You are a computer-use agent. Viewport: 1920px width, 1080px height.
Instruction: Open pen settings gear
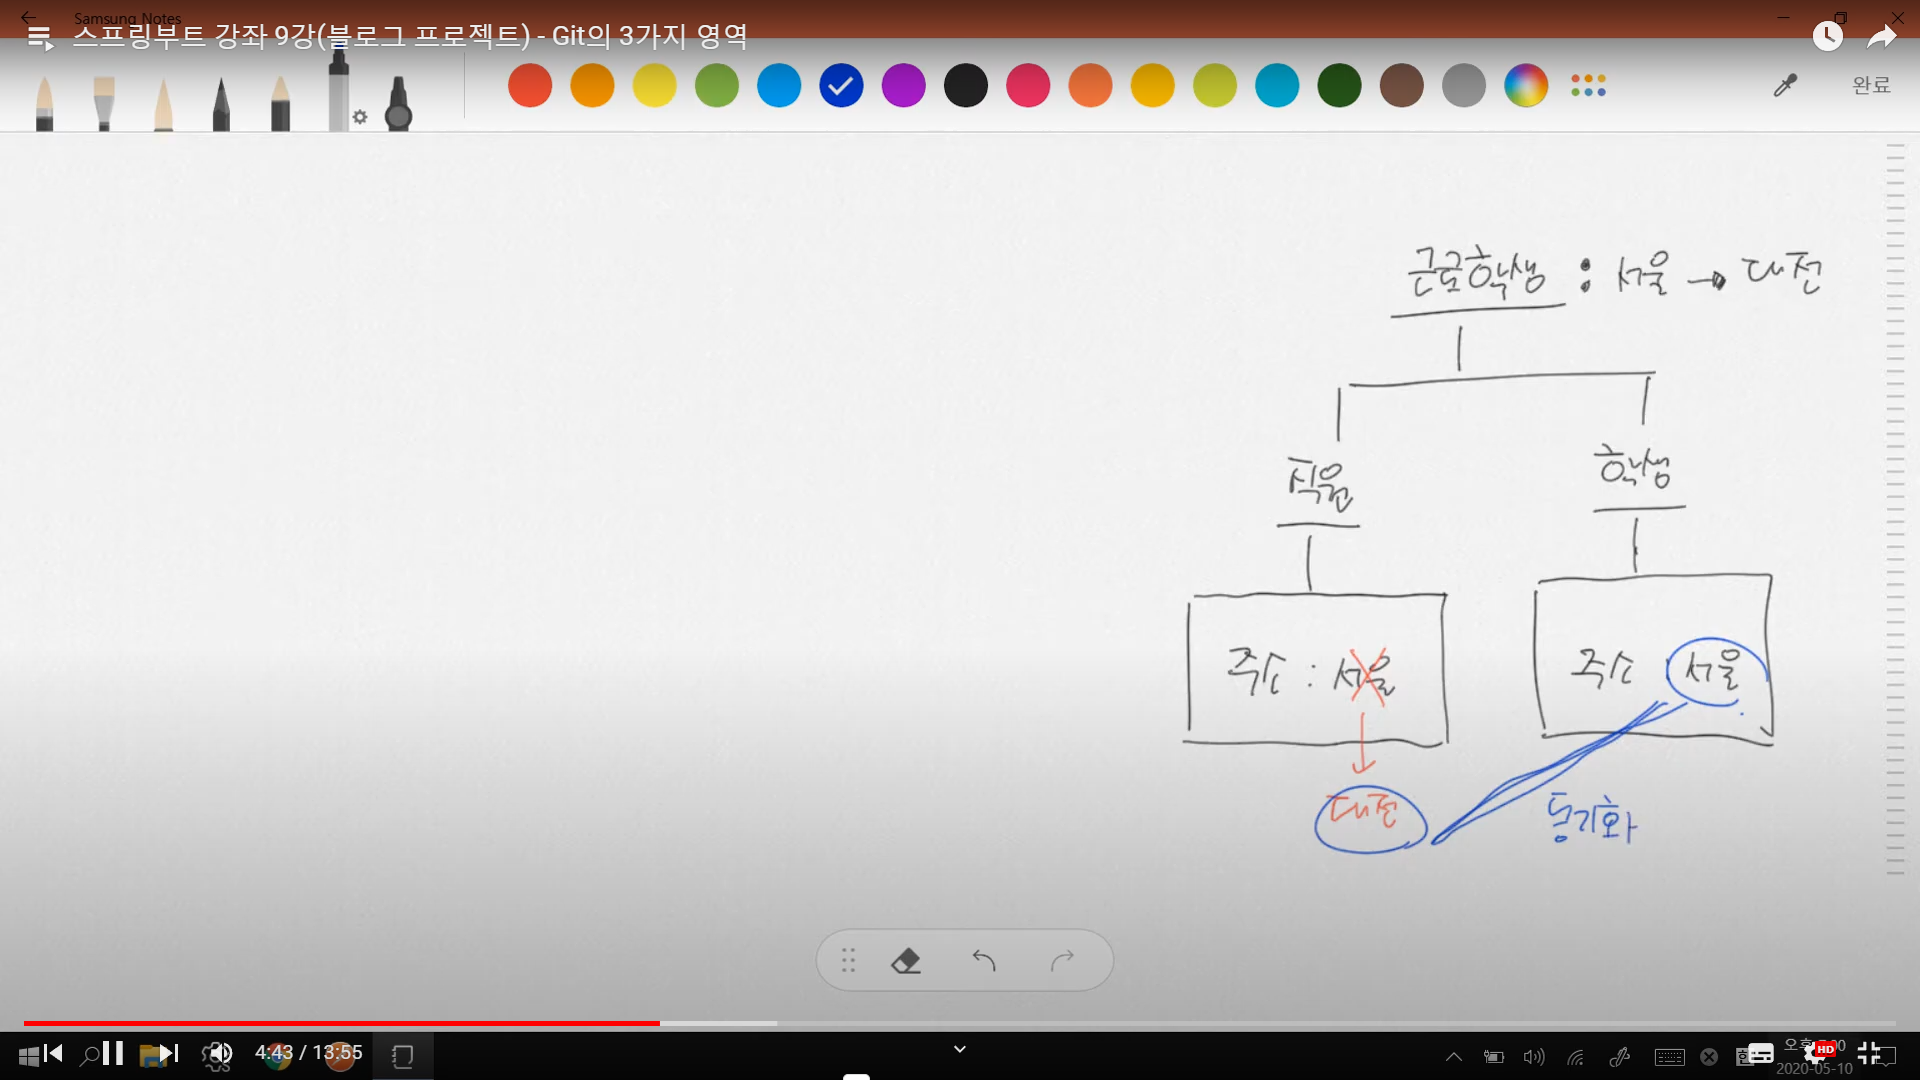360,117
